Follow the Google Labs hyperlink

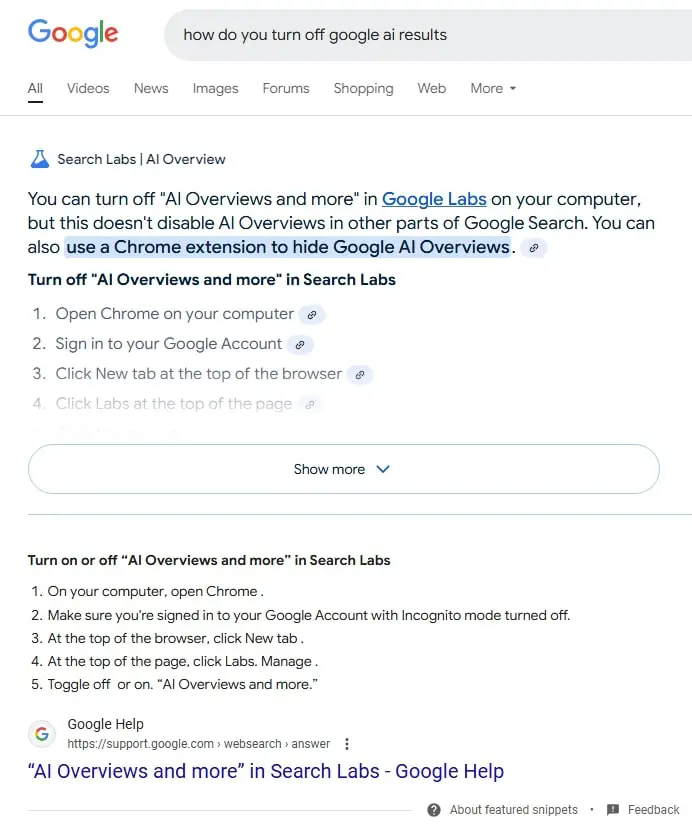(x=434, y=199)
